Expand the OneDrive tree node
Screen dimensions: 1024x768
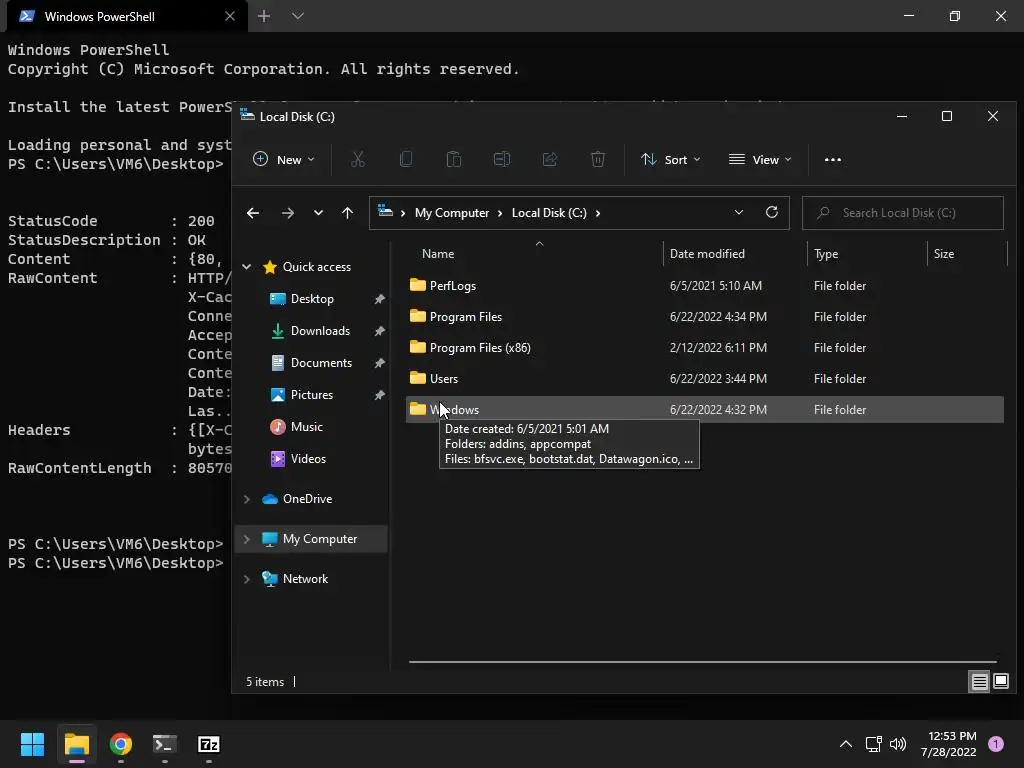coord(247,499)
